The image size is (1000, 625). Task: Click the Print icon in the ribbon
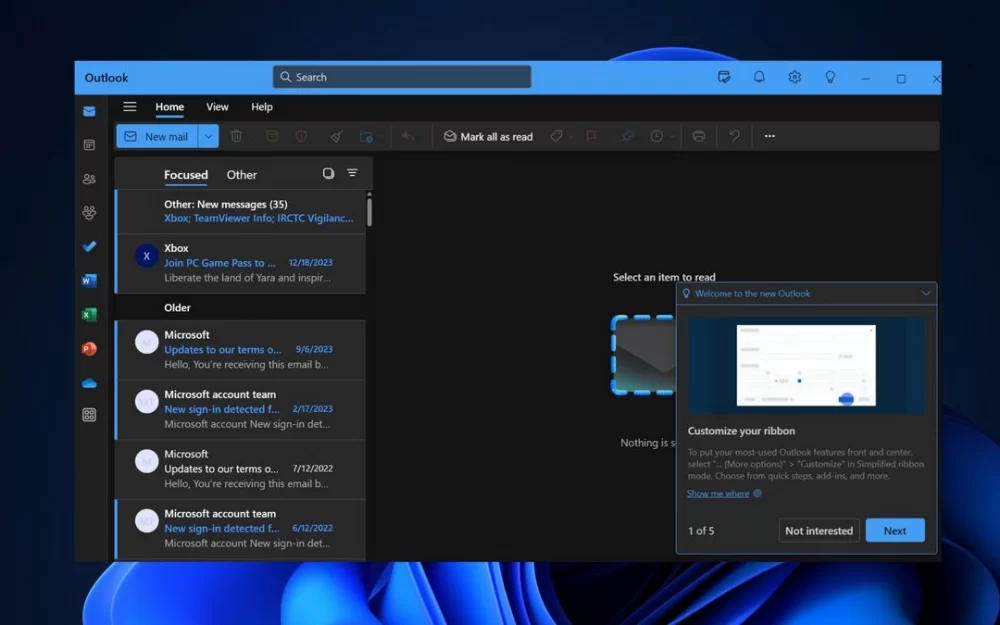coord(698,136)
